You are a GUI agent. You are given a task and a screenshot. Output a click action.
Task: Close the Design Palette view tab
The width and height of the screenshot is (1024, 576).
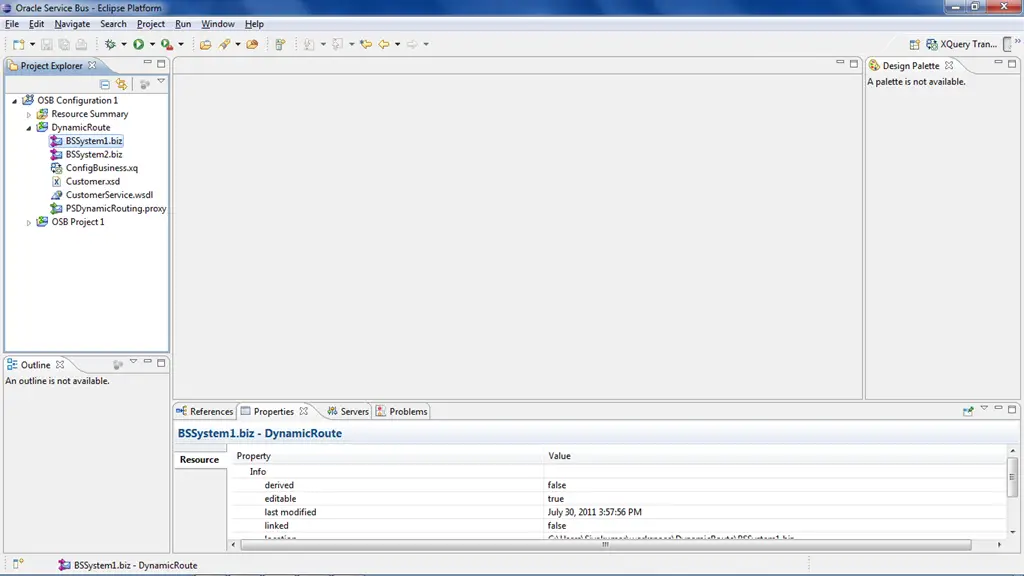coord(949,65)
